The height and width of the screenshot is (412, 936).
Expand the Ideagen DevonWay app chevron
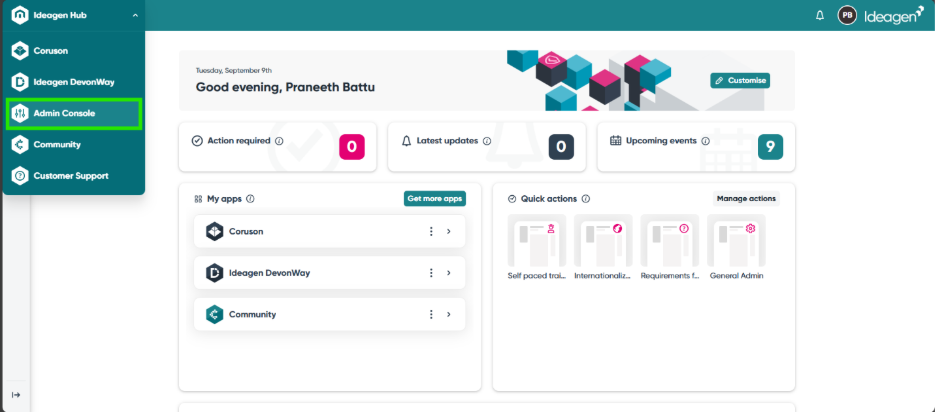click(449, 273)
